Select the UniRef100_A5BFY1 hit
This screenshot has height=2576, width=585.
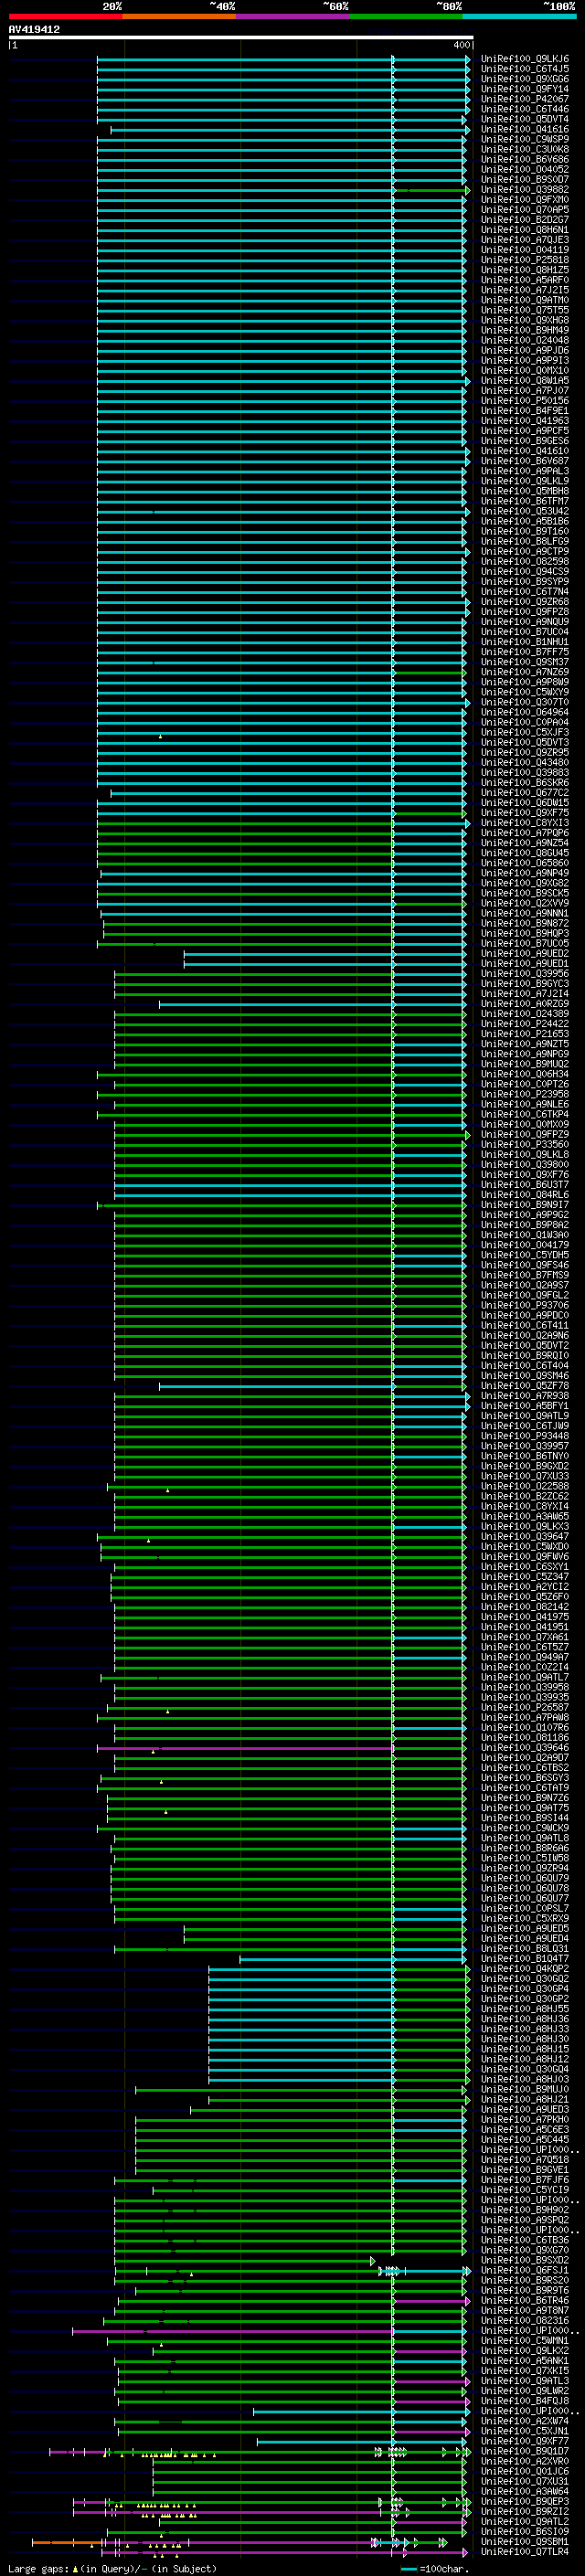click(x=525, y=1406)
